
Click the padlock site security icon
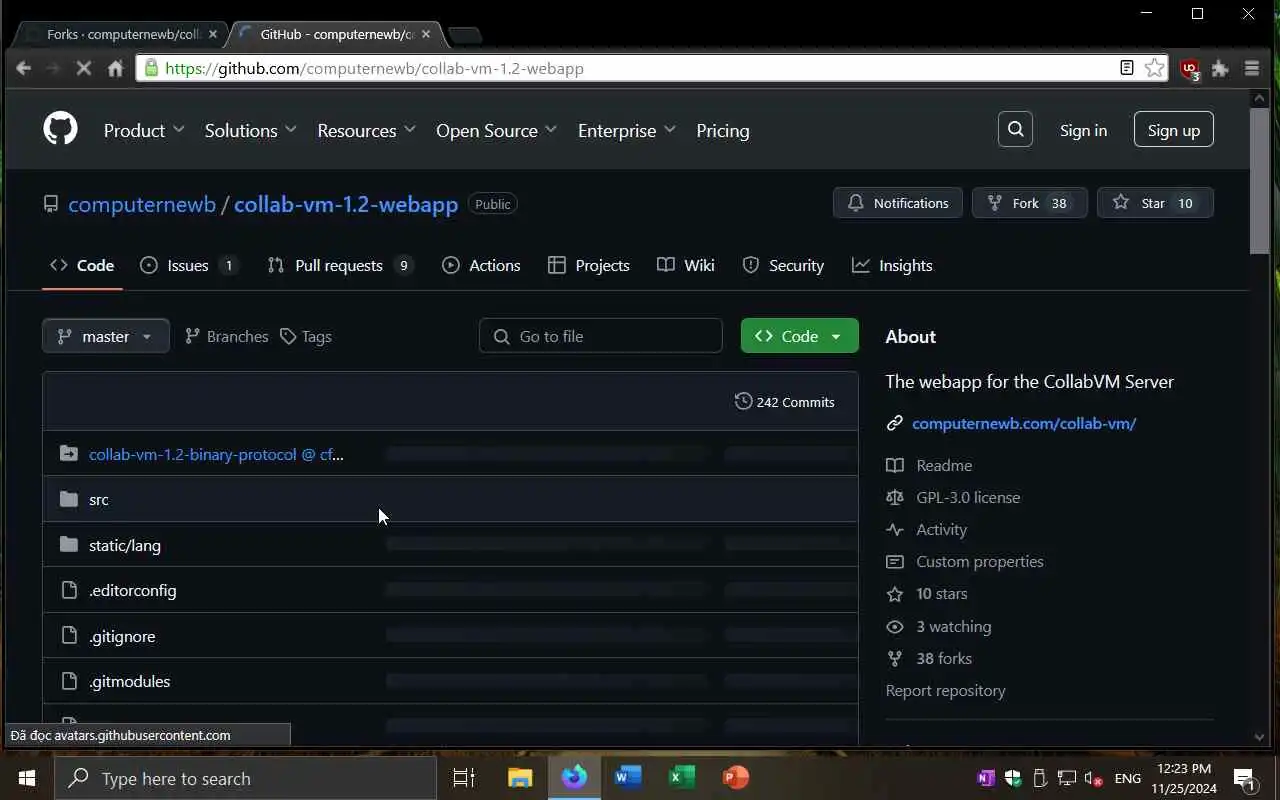pos(151,68)
